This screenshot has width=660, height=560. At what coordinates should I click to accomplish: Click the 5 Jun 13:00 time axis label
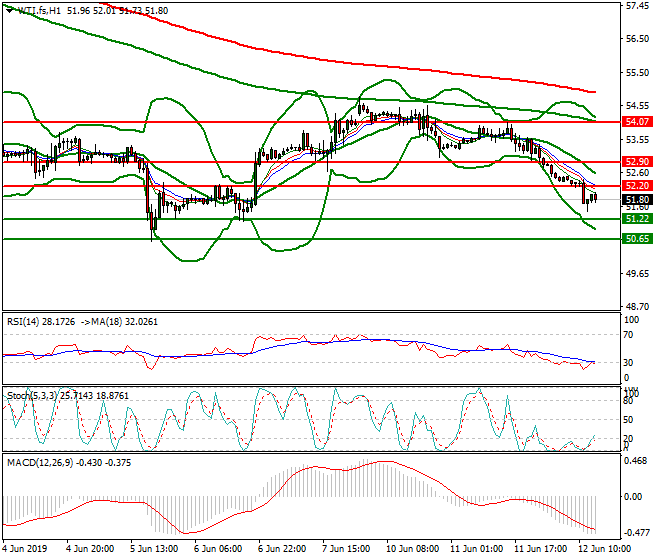[154, 549]
